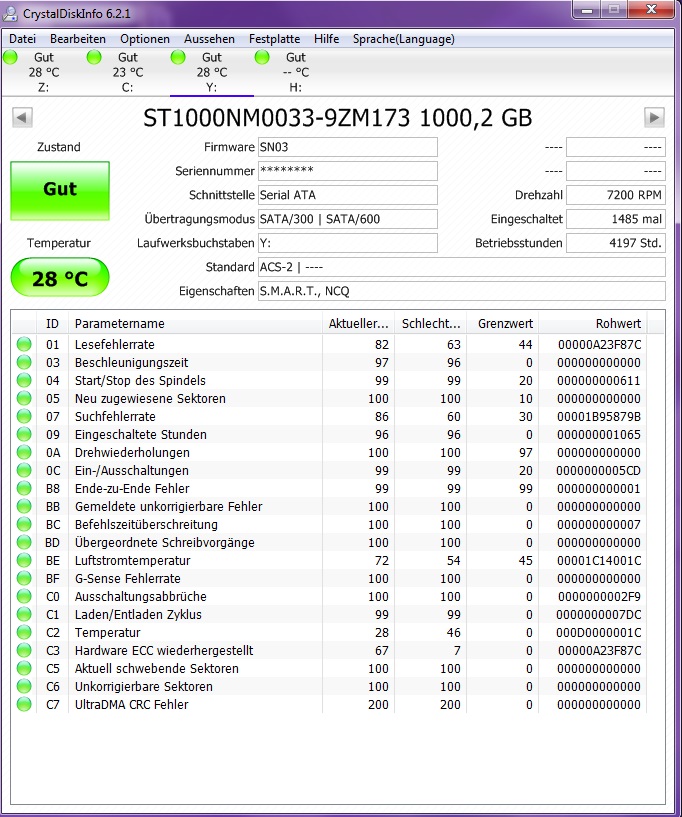
Task: Select disk H: in the drive bar
Action: (x=295, y=72)
